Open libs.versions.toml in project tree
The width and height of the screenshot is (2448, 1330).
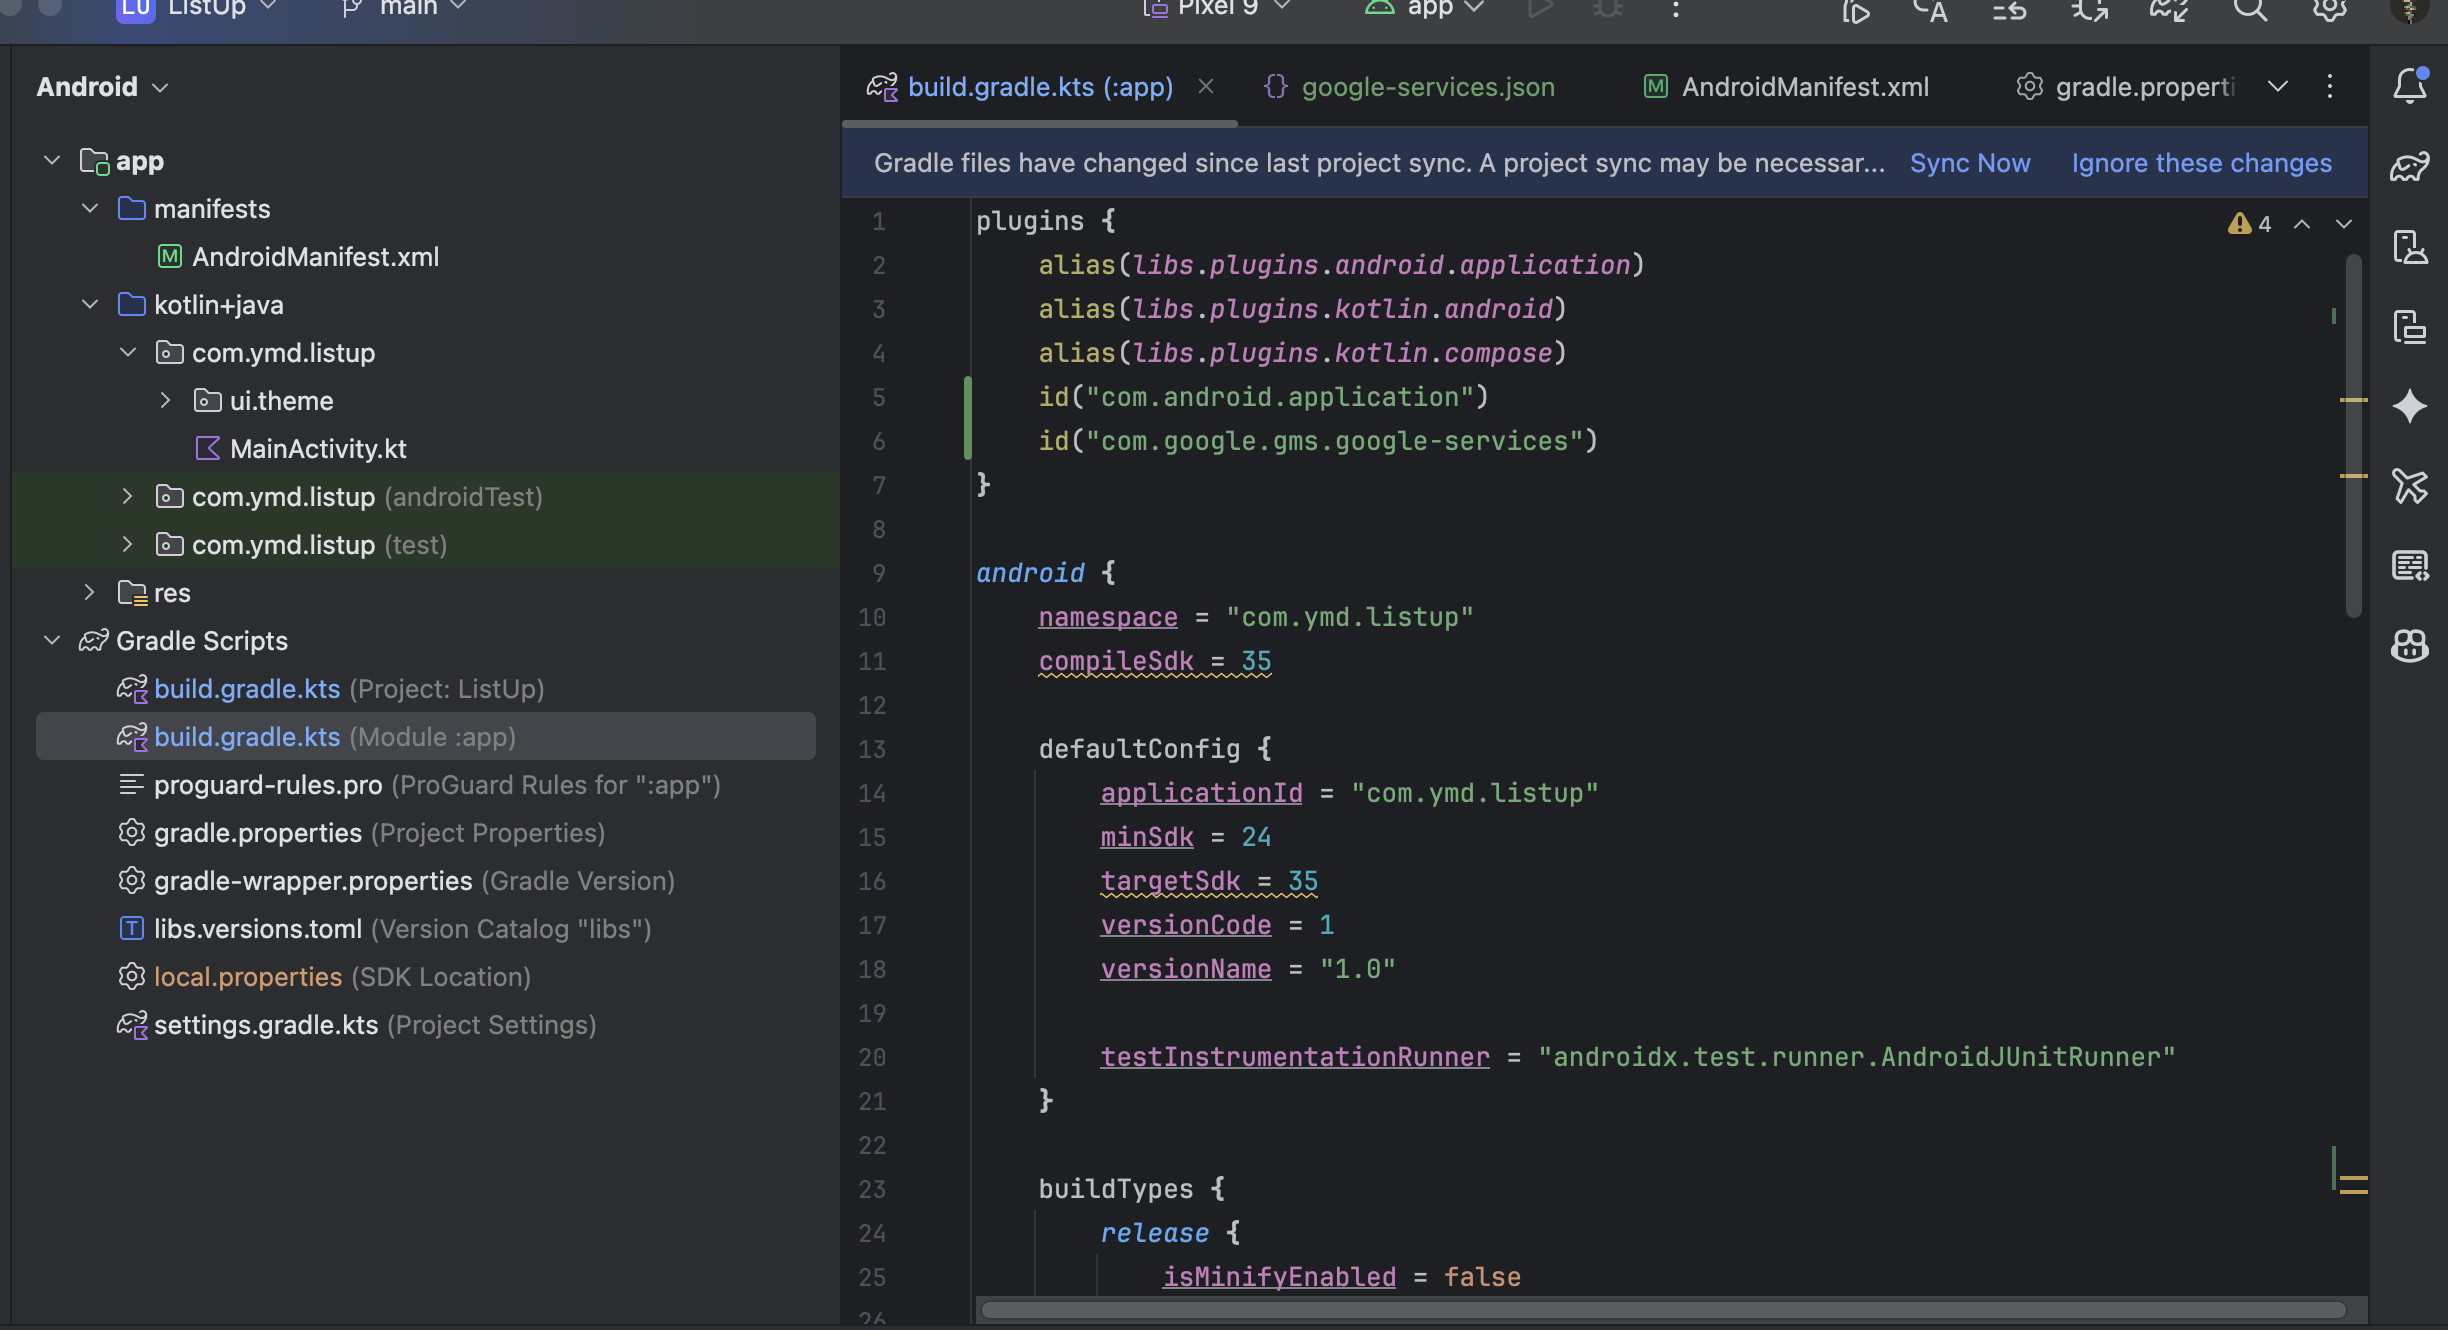pyautogui.click(x=258, y=929)
